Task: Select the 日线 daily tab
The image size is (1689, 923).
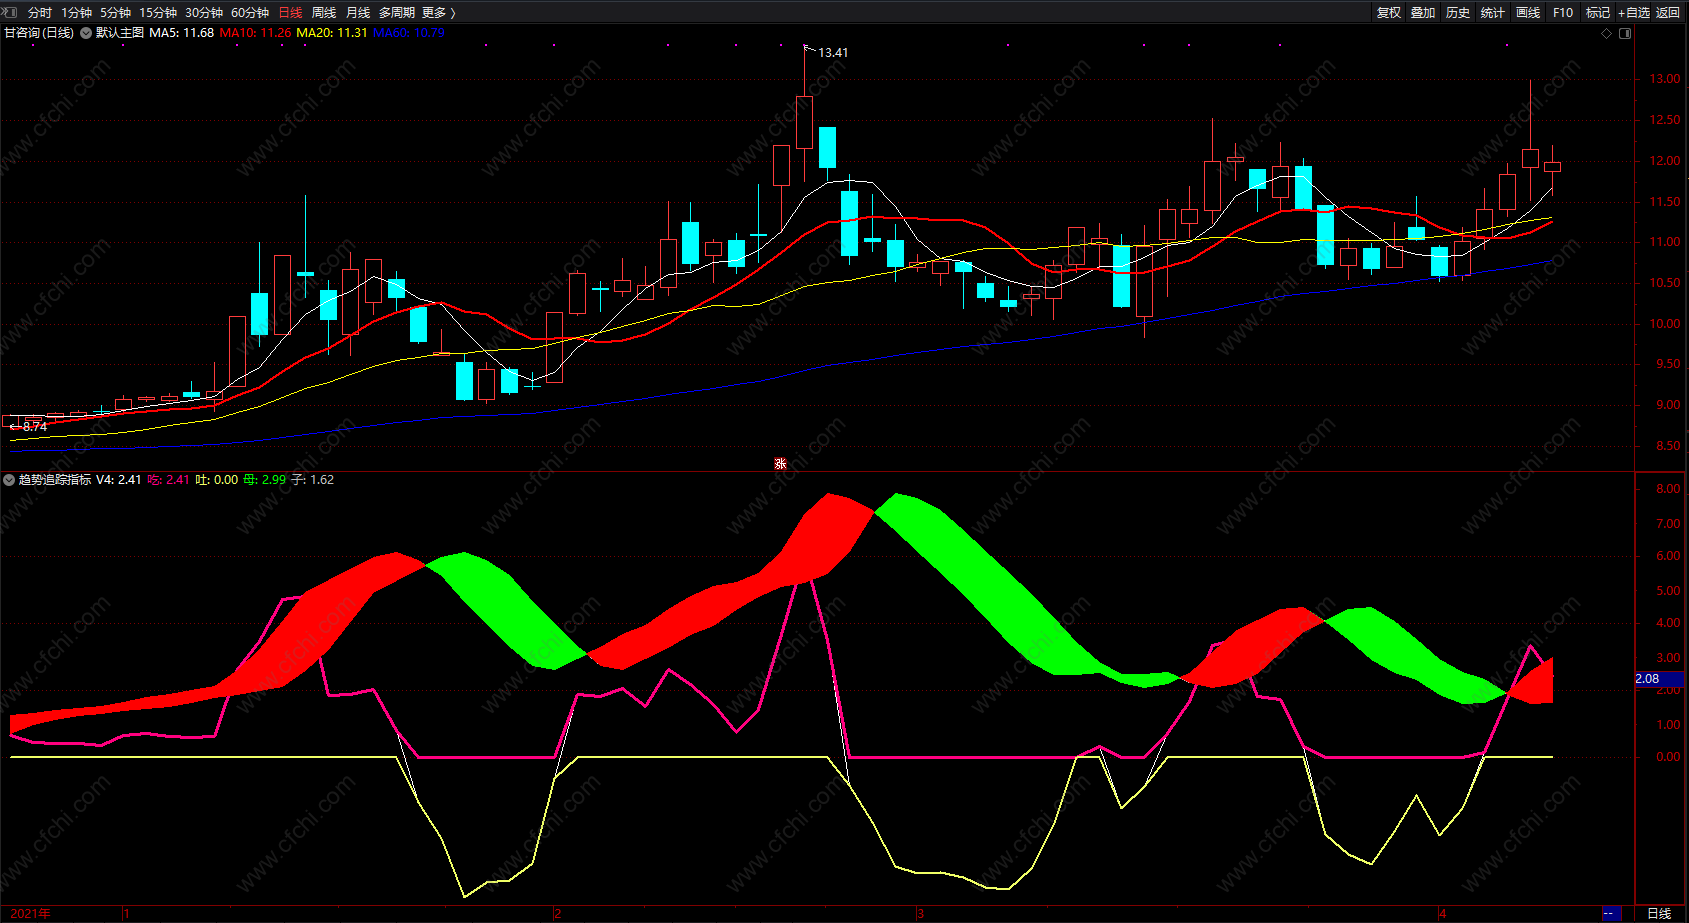Action: [290, 13]
